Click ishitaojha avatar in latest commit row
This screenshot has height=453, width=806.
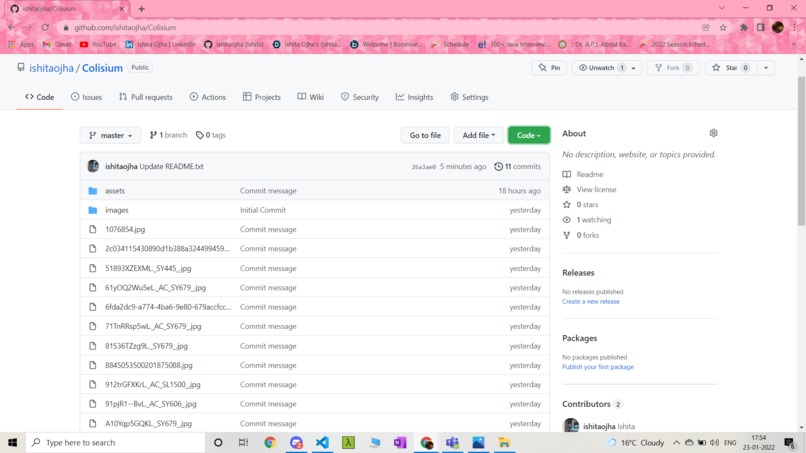93,166
